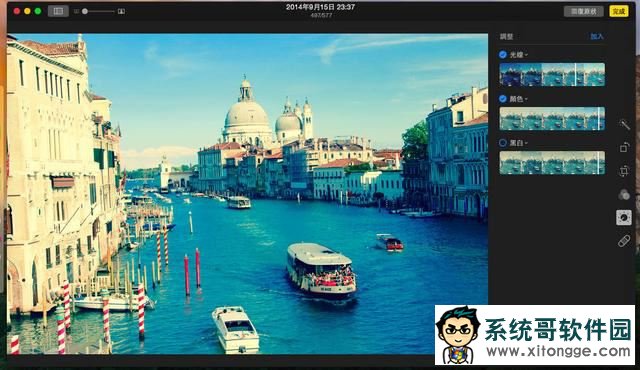This screenshot has width=640, height=370.
Task: Expand the 顏色 disclosure arrow
Action: pos(526,99)
